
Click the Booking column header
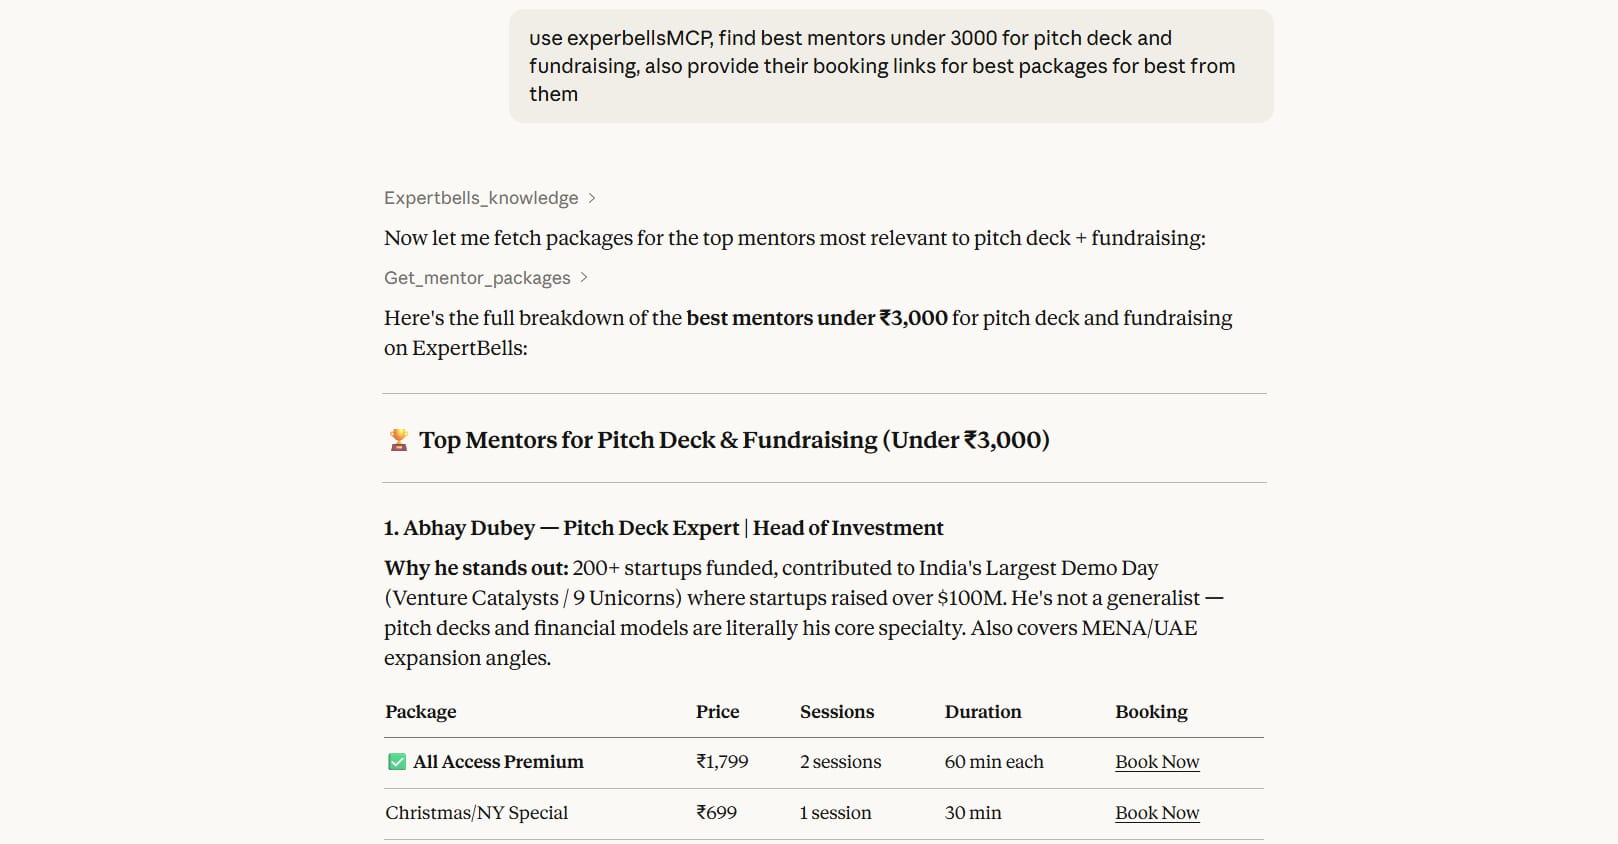[x=1151, y=712]
